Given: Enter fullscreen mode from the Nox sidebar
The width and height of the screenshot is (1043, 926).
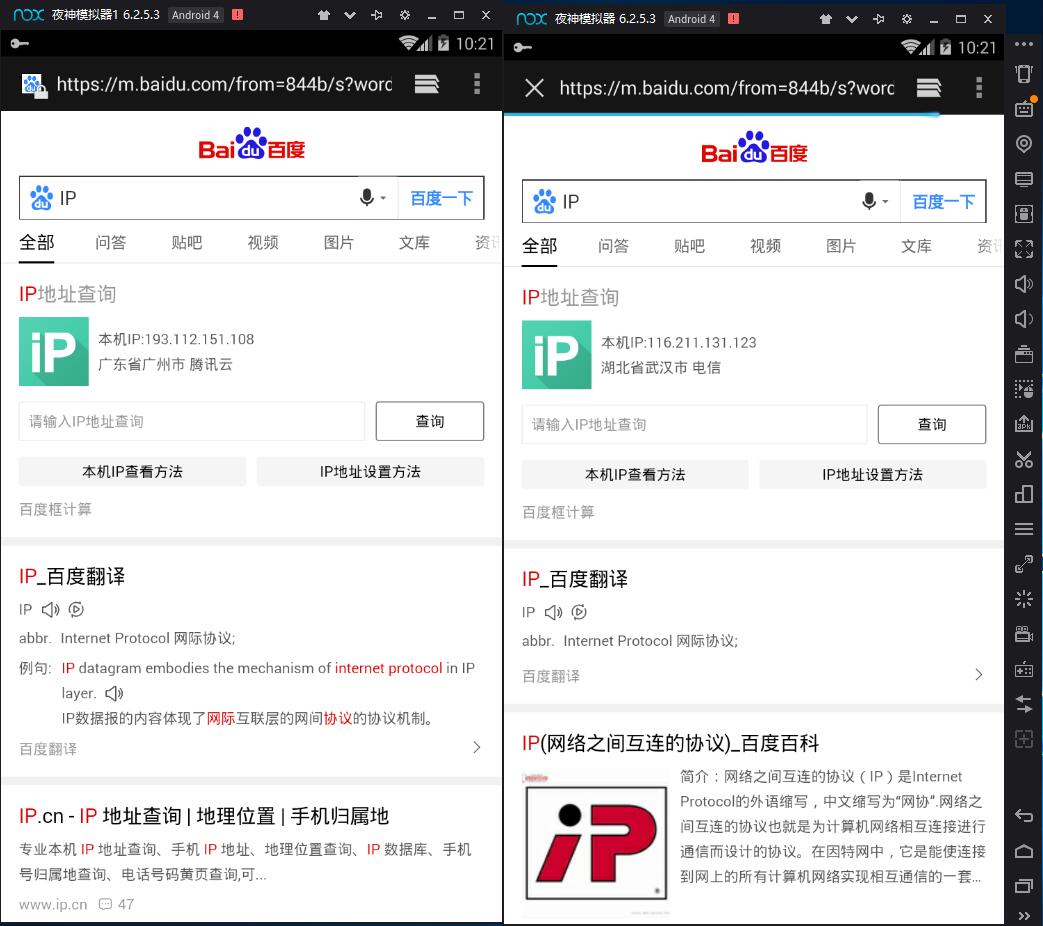Looking at the screenshot, I should pyautogui.click(x=1024, y=249).
